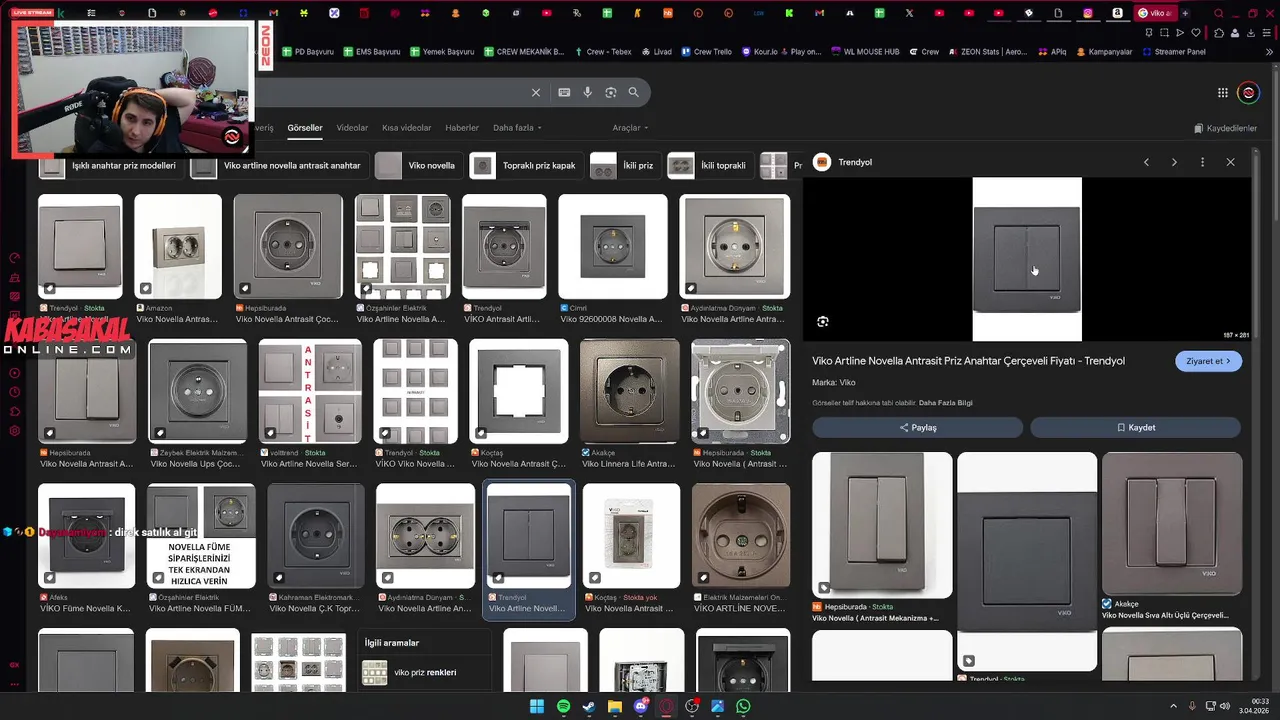Switch to the Videolar tab
The width and height of the screenshot is (1280, 720).
click(x=352, y=128)
